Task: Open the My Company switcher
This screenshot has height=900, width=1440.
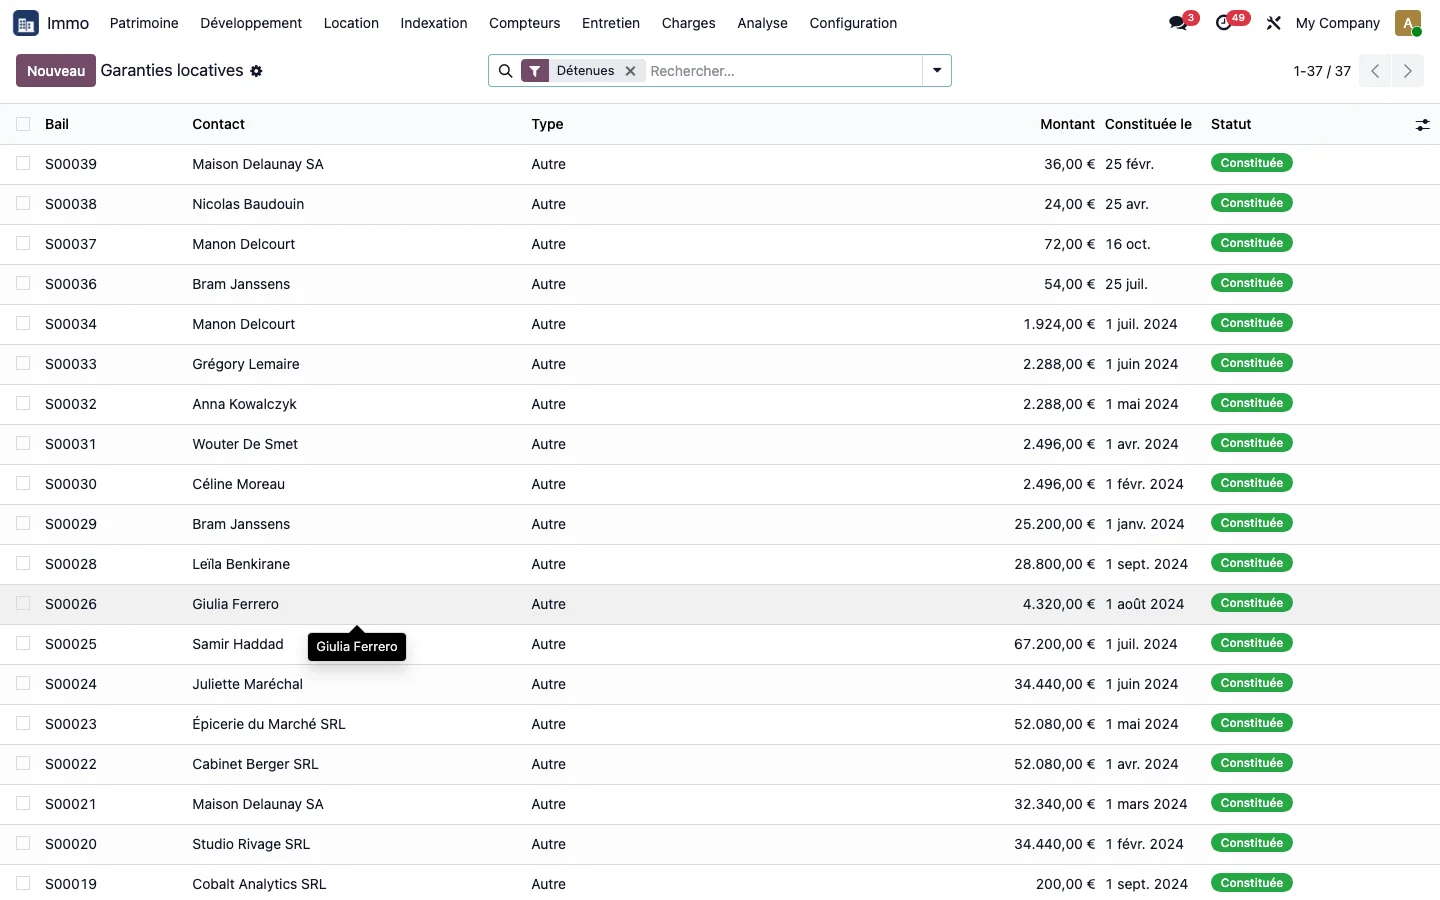Action: tap(1337, 23)
